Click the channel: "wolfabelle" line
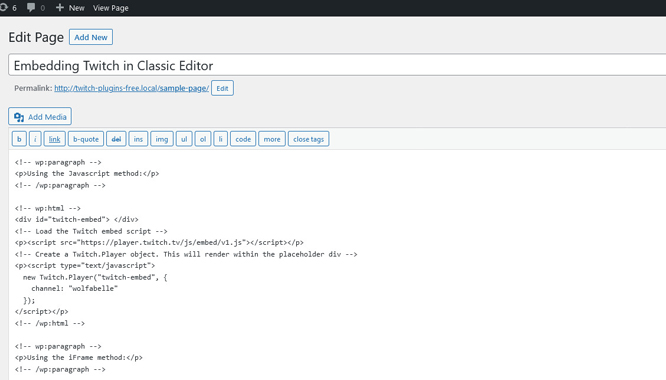Viewport: 666px width, 380px height. [74, 289]
